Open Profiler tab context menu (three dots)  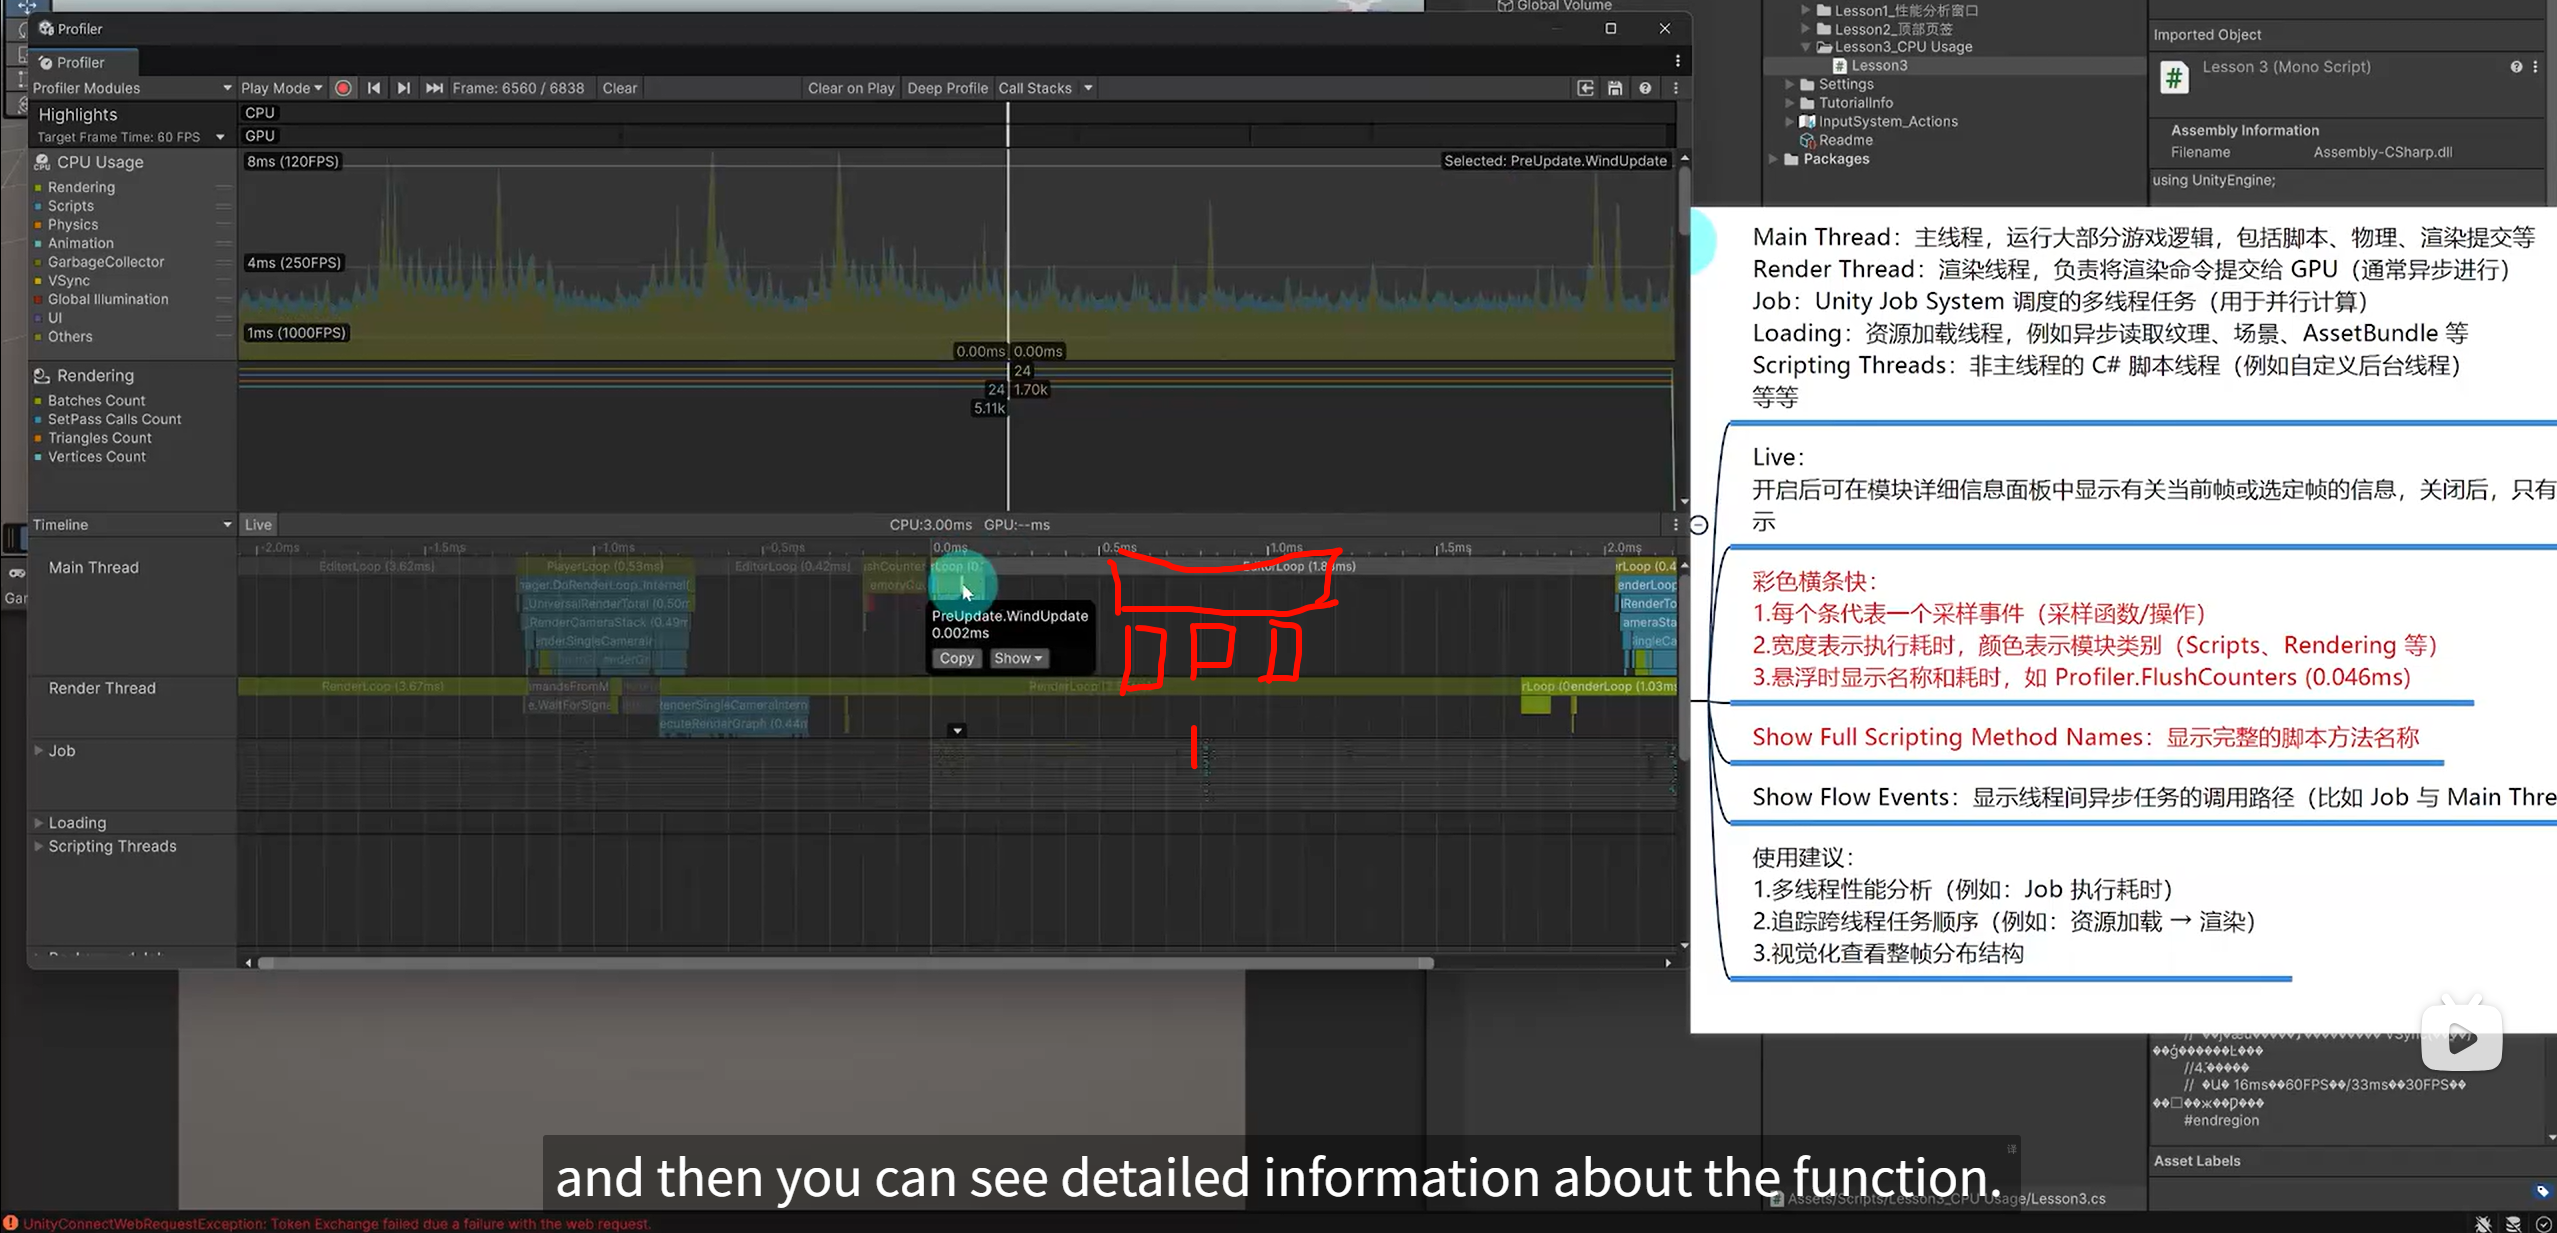pyautogui.click(x=1678, y=61)
